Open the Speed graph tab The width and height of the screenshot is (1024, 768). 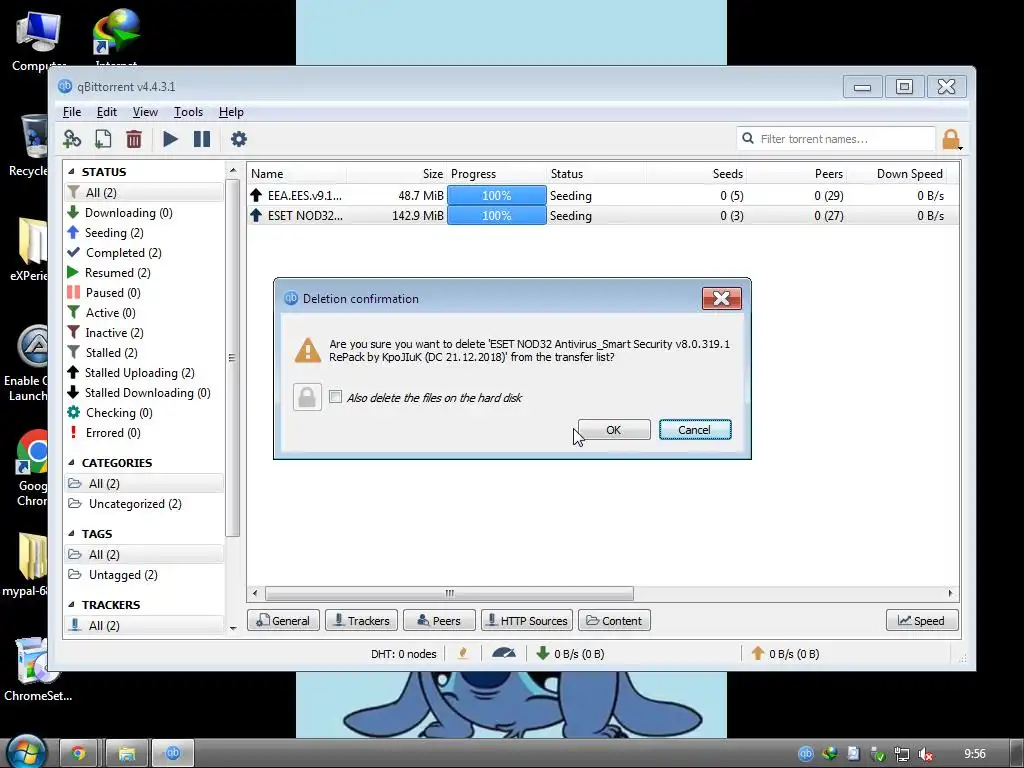coord(922,620)
